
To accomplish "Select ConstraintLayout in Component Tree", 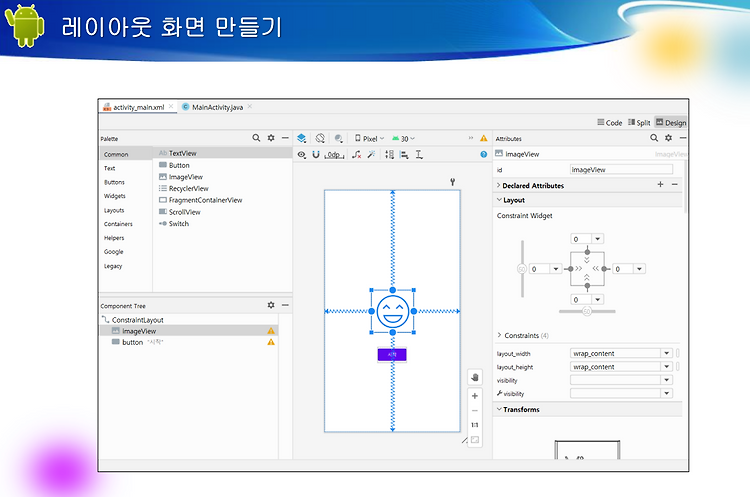I will (133, 320).
